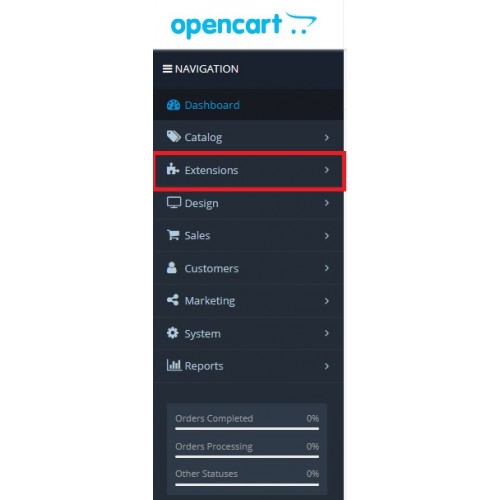Expand the Catalog menu chevron
Screen dimensions: 500x500
327,137
